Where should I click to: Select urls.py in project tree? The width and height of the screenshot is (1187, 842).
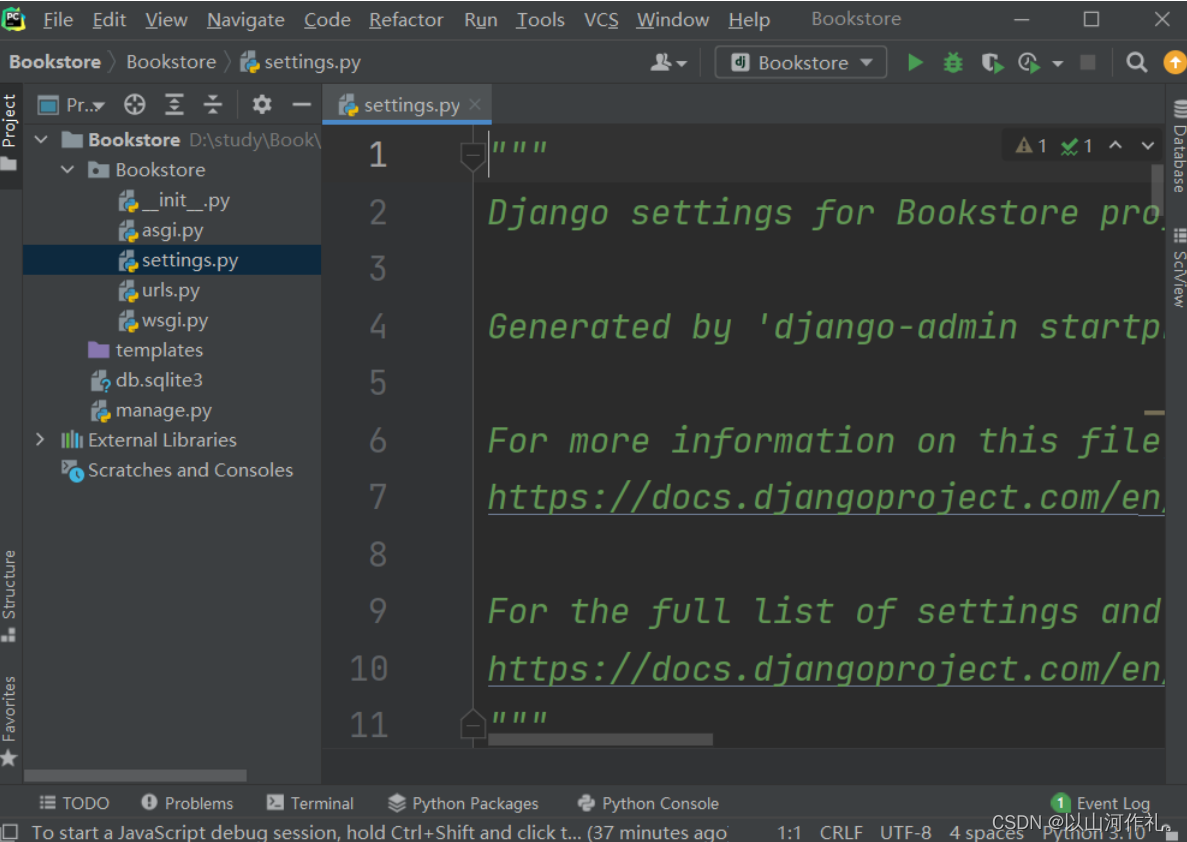pos(170,291)
